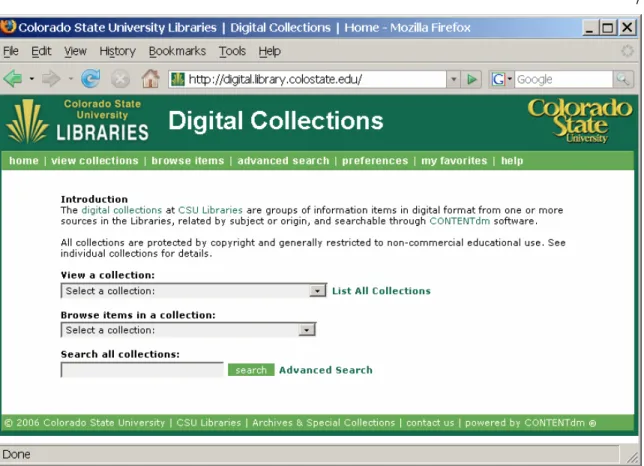Reload the page with the Refresh icon
Image resolution: width=644 pixels, height=466 pixels.
pos(90,78)
